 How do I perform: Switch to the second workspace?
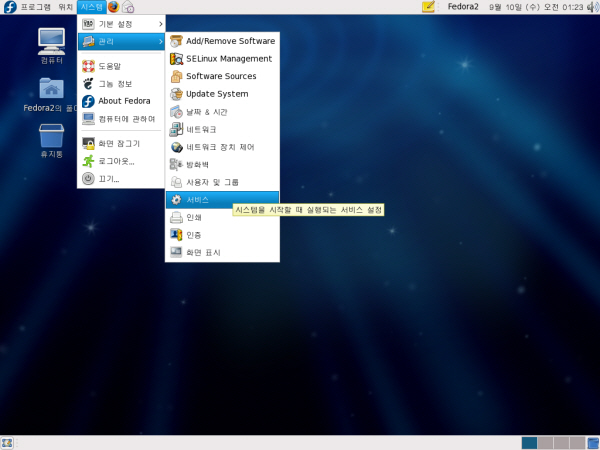pyautogui.click(x=545, y=443)
